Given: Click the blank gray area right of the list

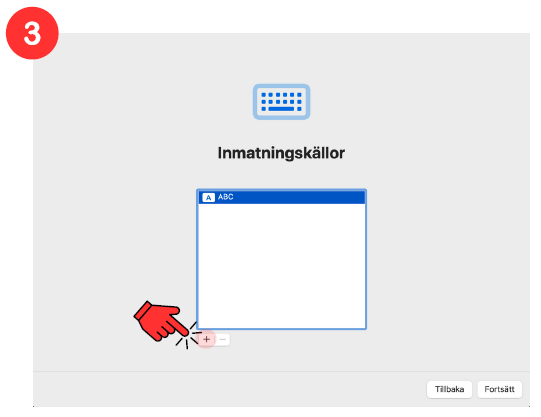Looking at the screenshot, I should point(449,259).
